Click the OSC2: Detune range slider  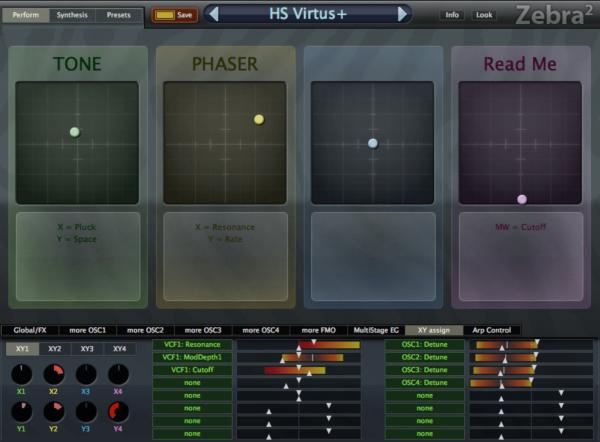531,357
